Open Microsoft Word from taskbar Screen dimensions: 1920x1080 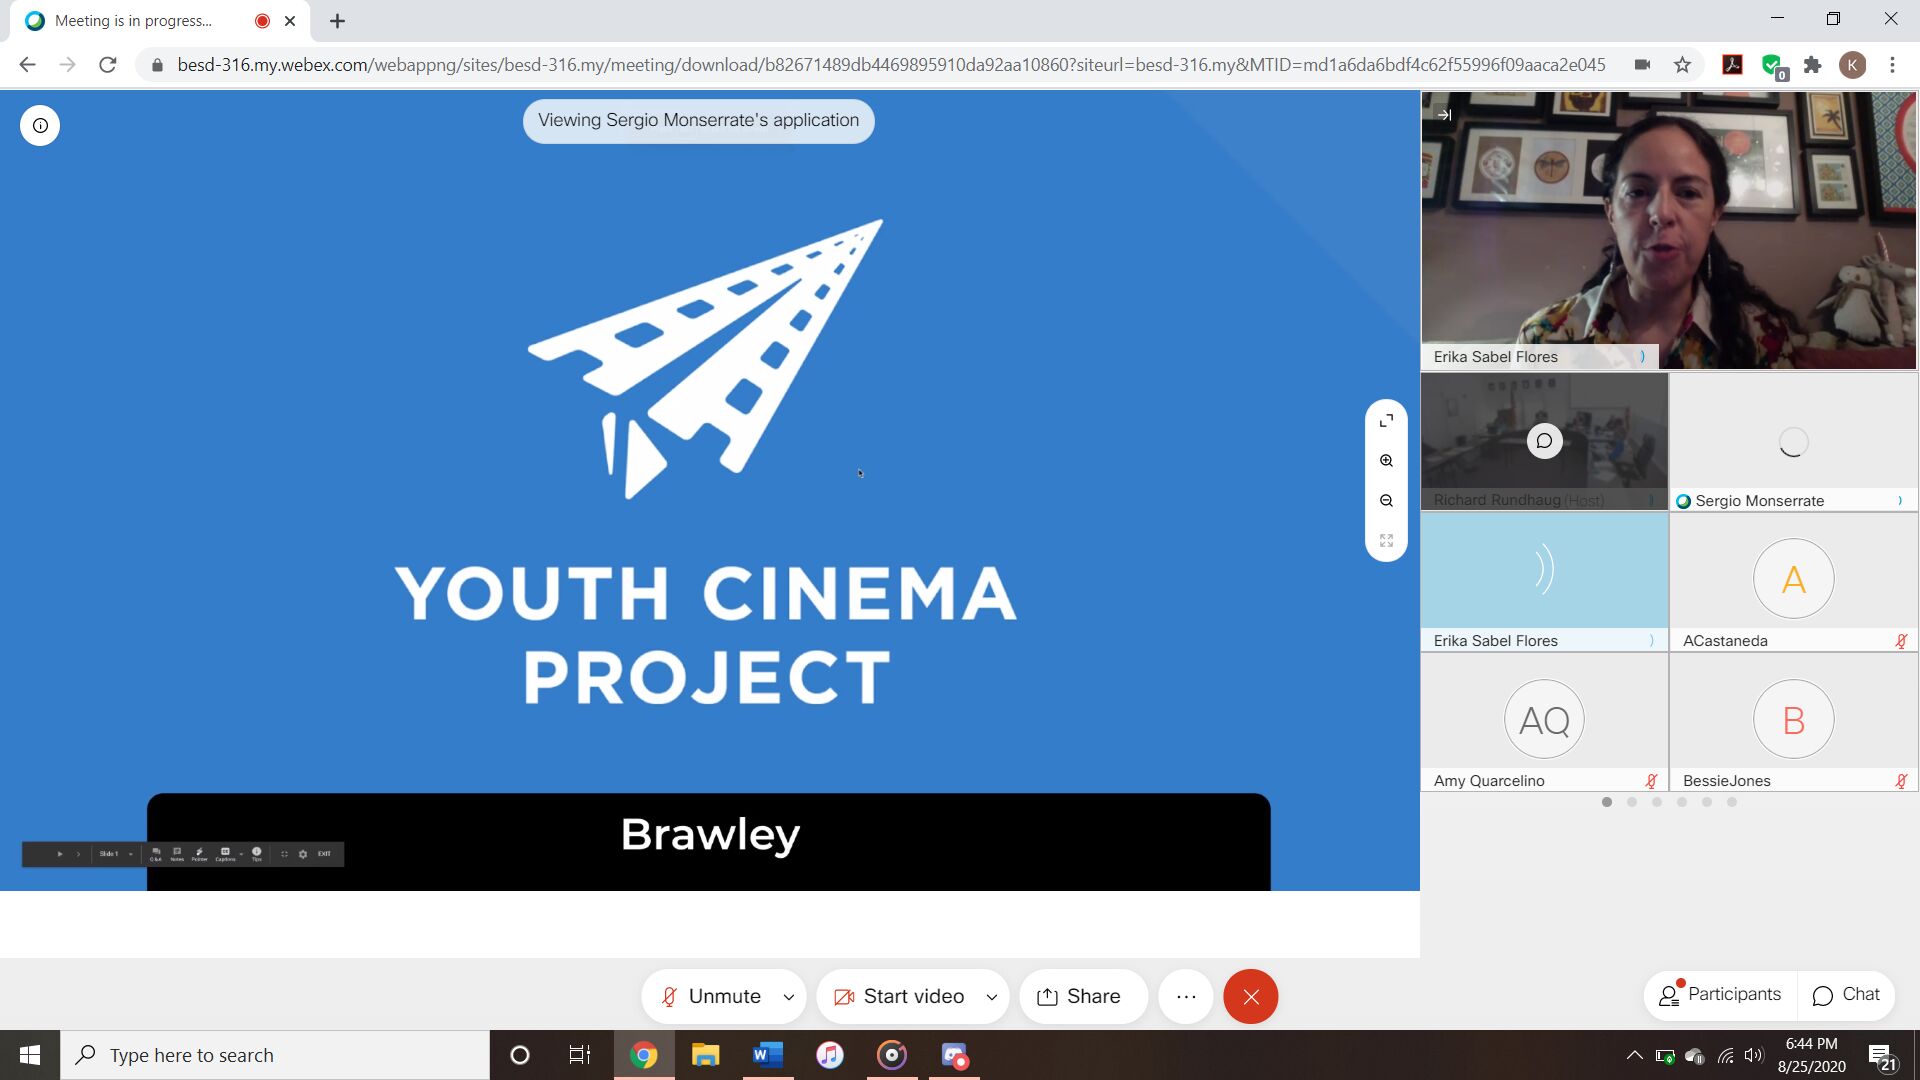tap(767, 1055)
